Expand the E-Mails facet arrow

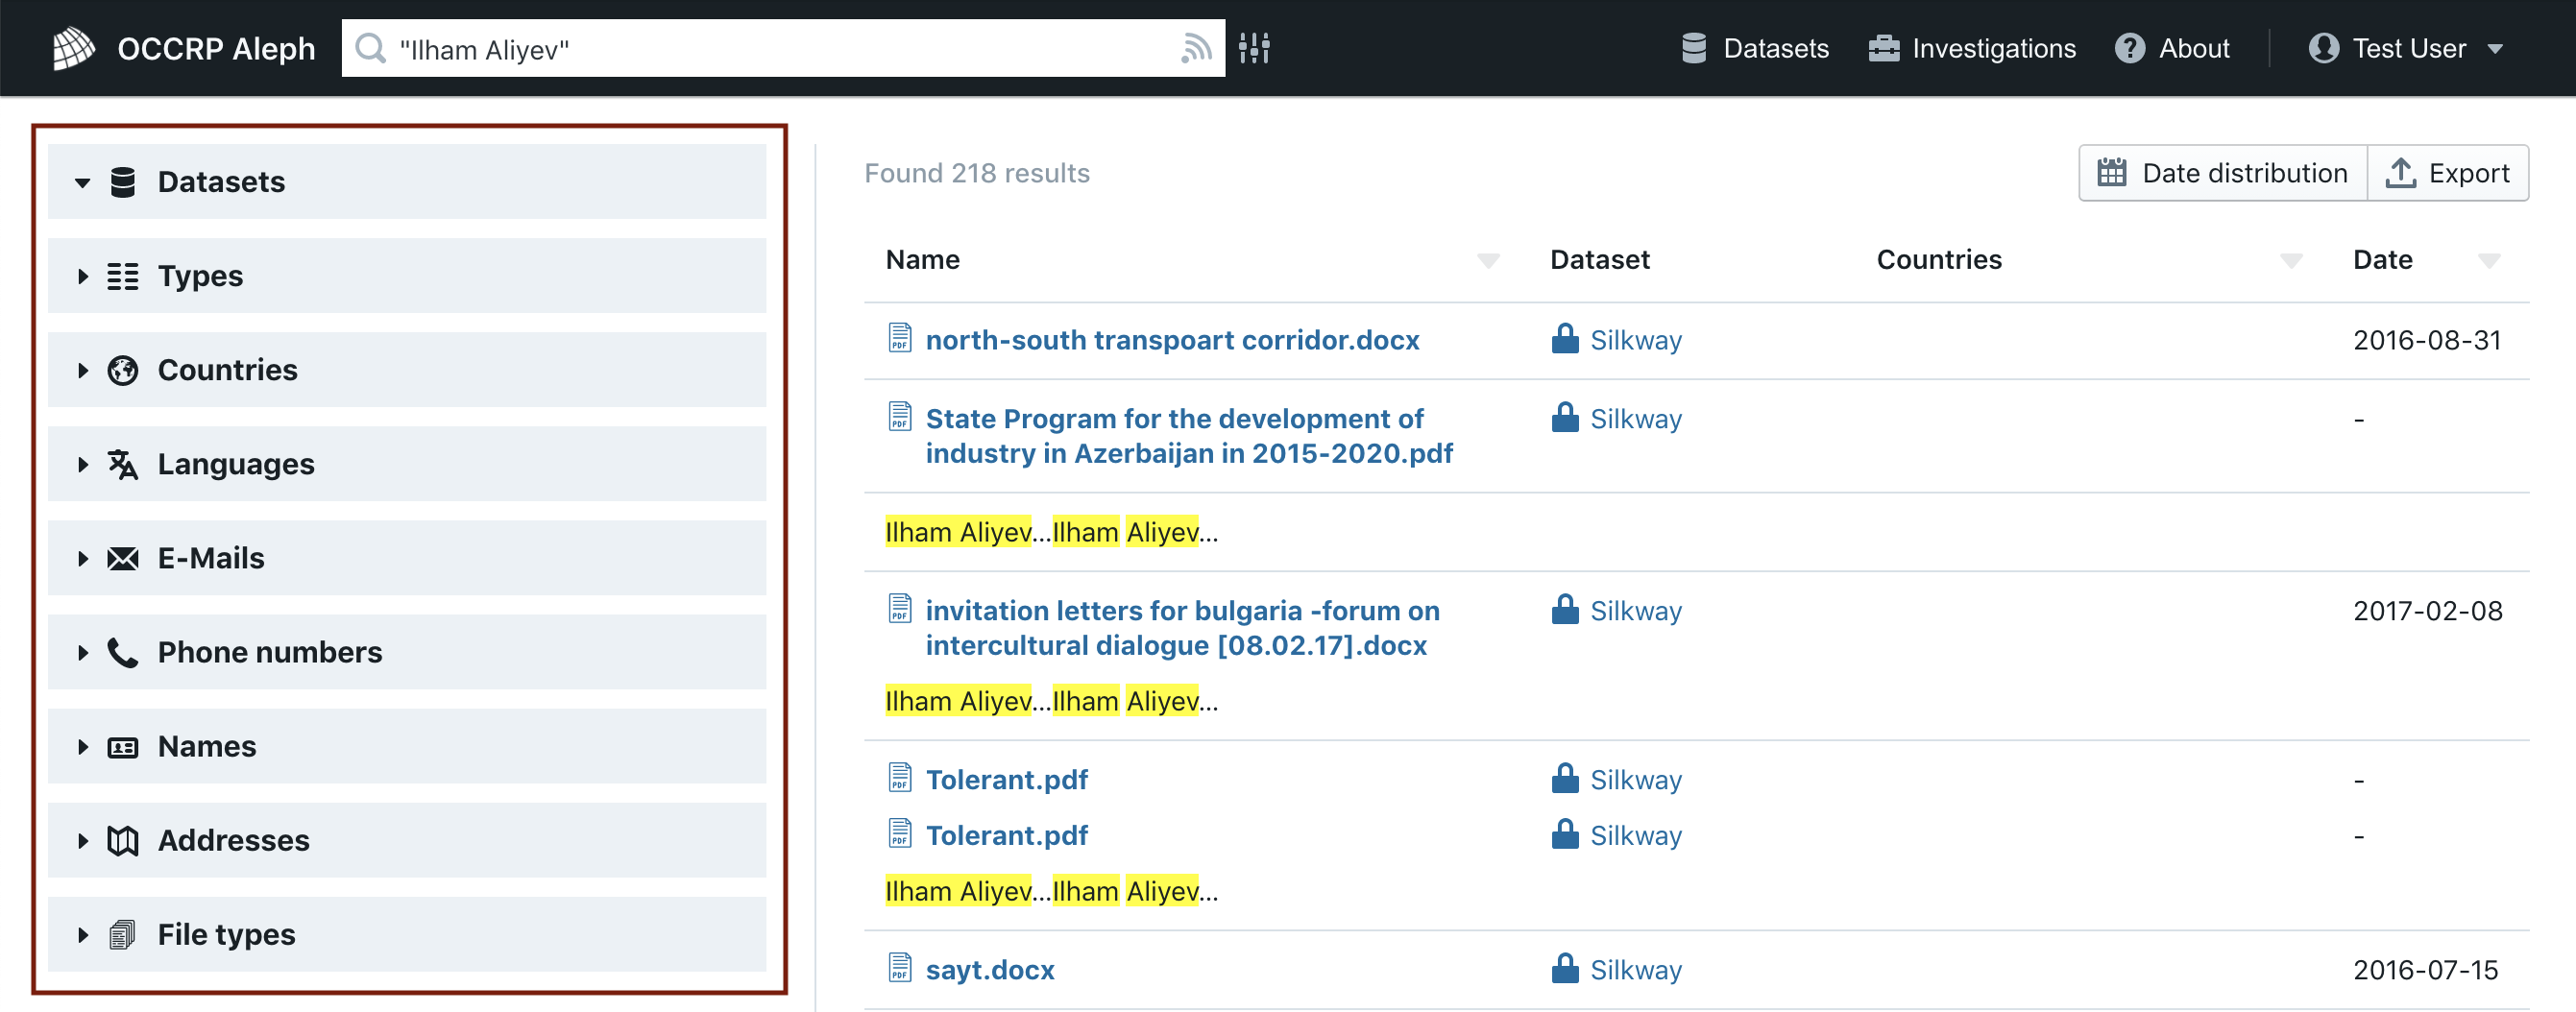click(x=83, y=558)
